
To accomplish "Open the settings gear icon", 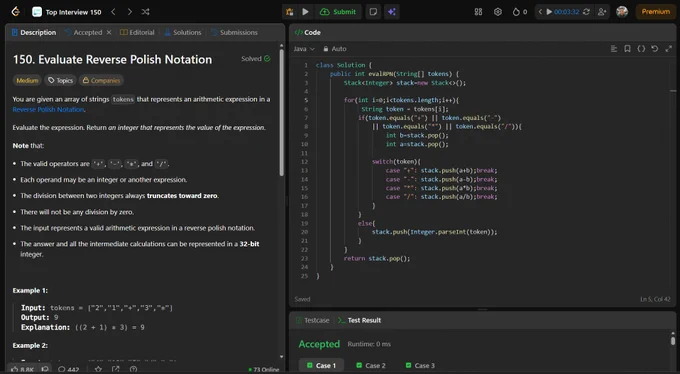I will (x=498, y=12).
